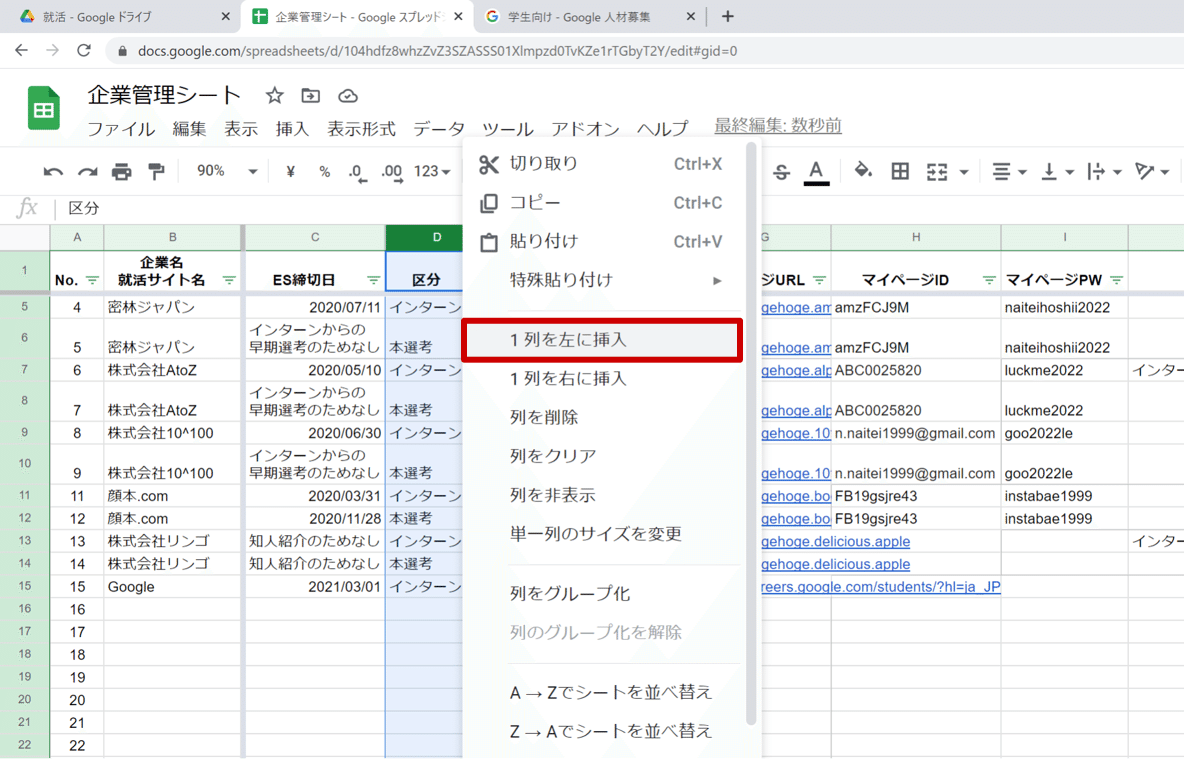Format as percent with % icon
Screen dimensions: 1184x759
click(x=325, y=172)
